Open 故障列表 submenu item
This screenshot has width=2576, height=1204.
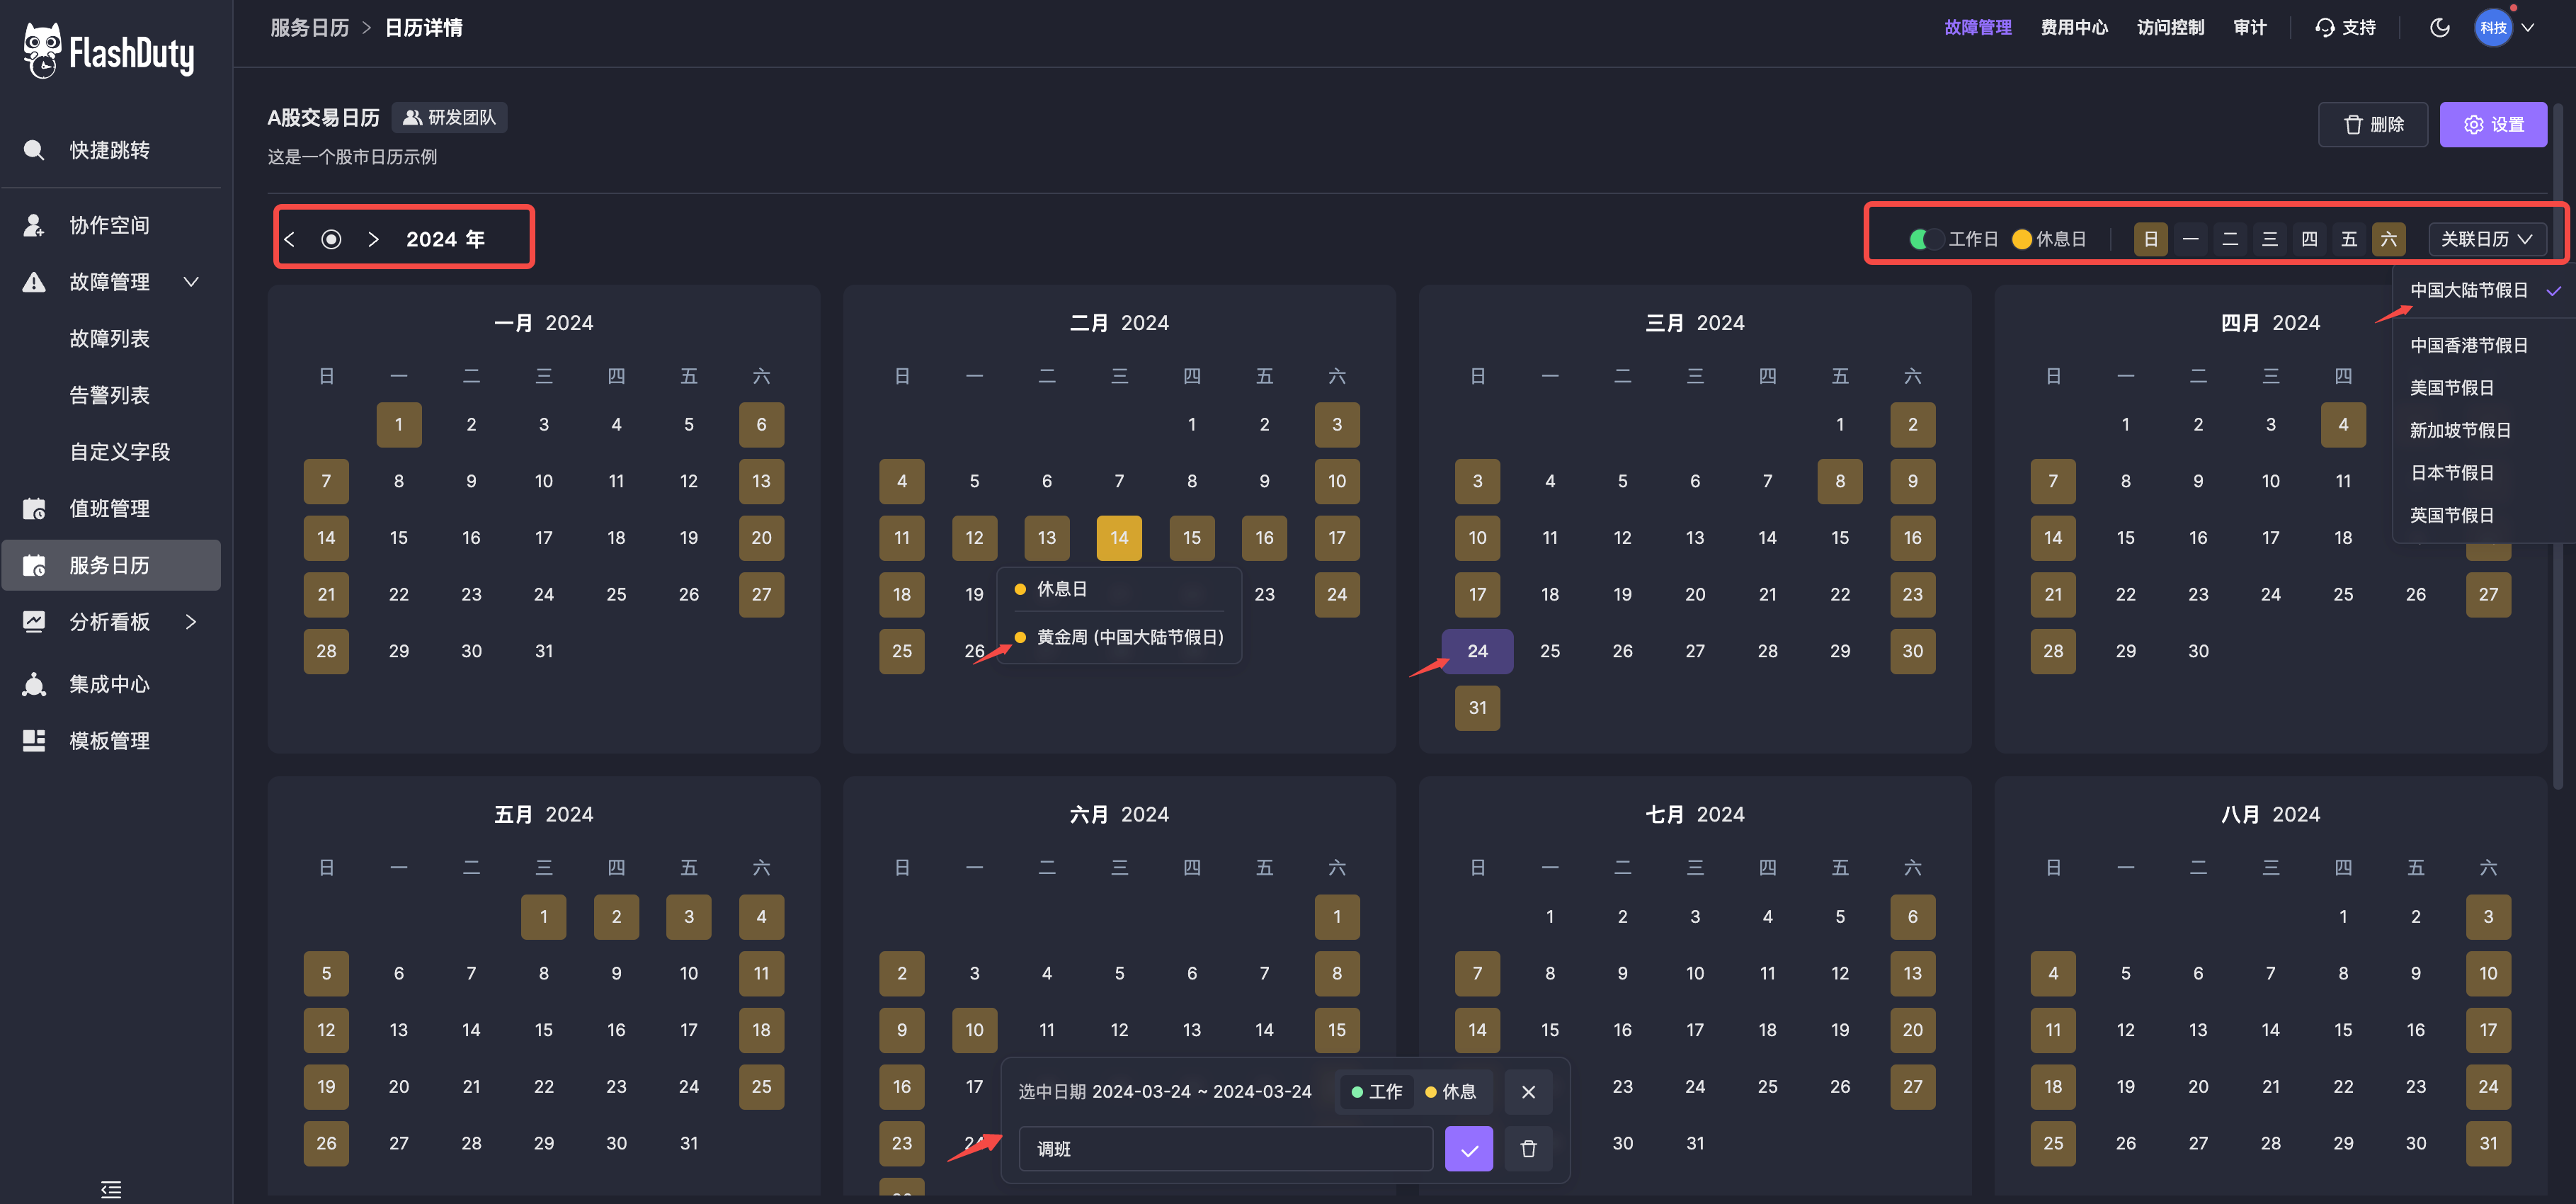[x=110, y=339]
